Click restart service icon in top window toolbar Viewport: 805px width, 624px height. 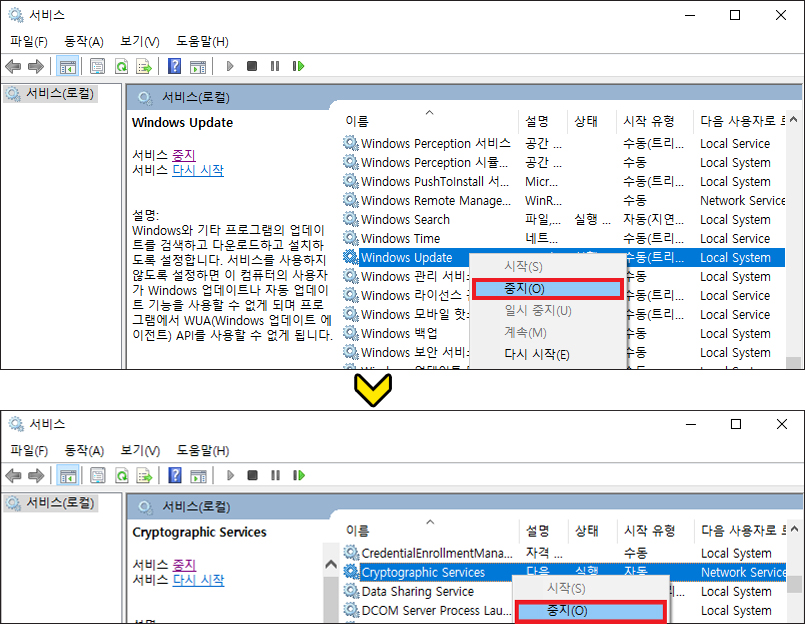(x=298, y=66)
